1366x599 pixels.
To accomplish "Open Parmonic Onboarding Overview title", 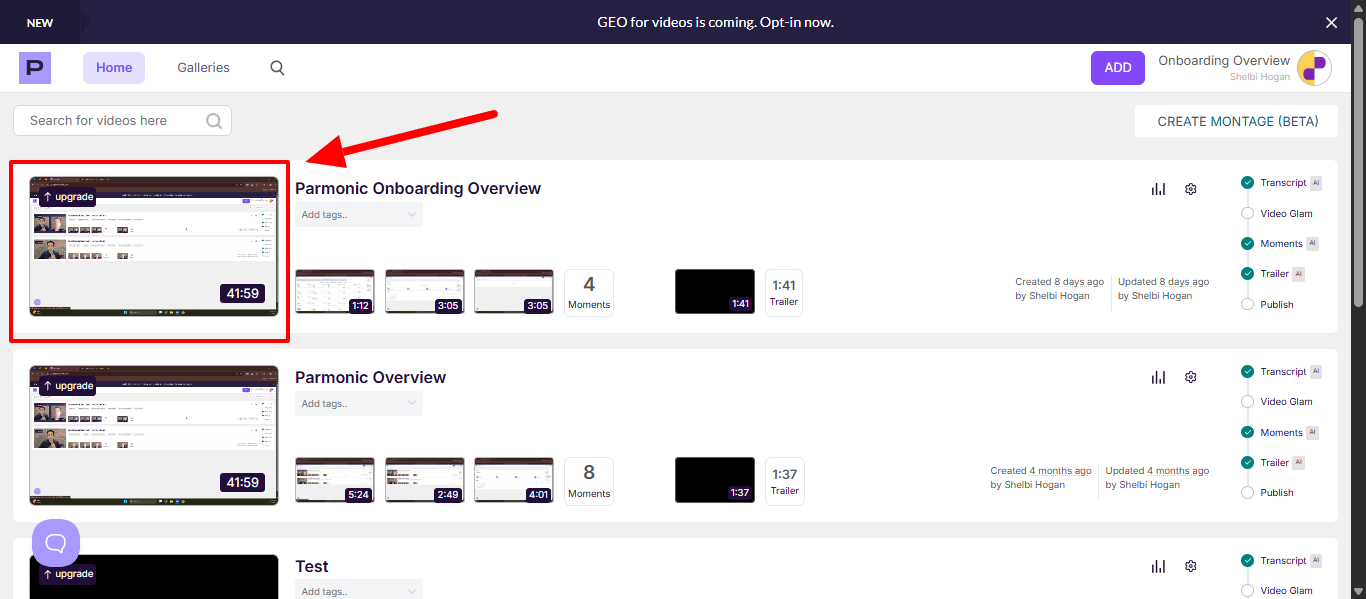I will point(418,189).
